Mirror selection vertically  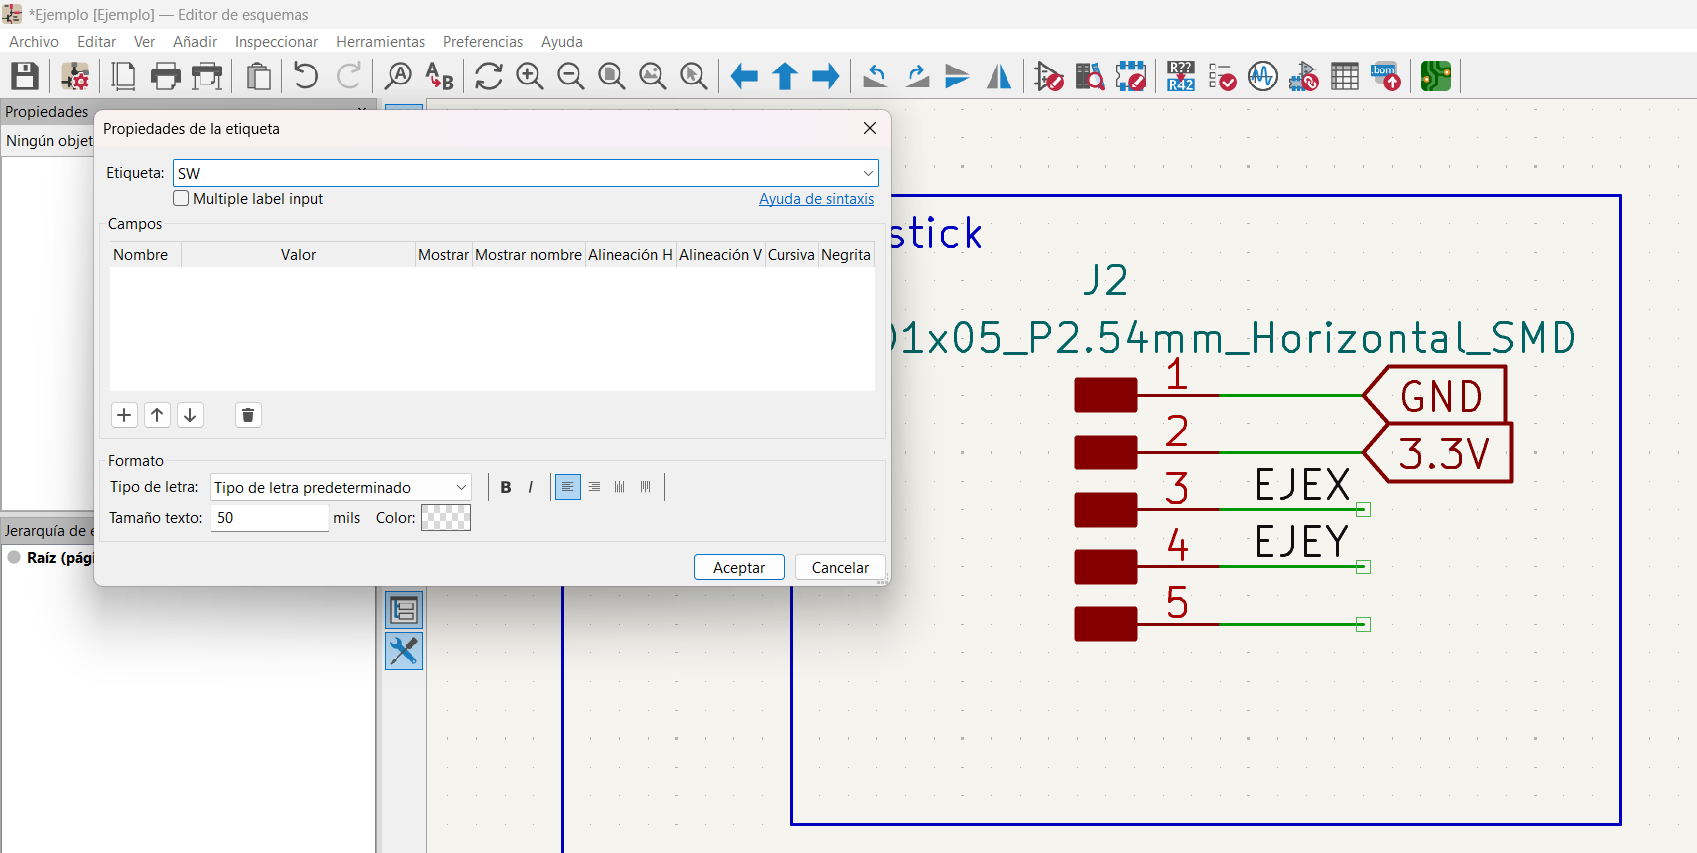pyautogui.click(x=958, y=76)
